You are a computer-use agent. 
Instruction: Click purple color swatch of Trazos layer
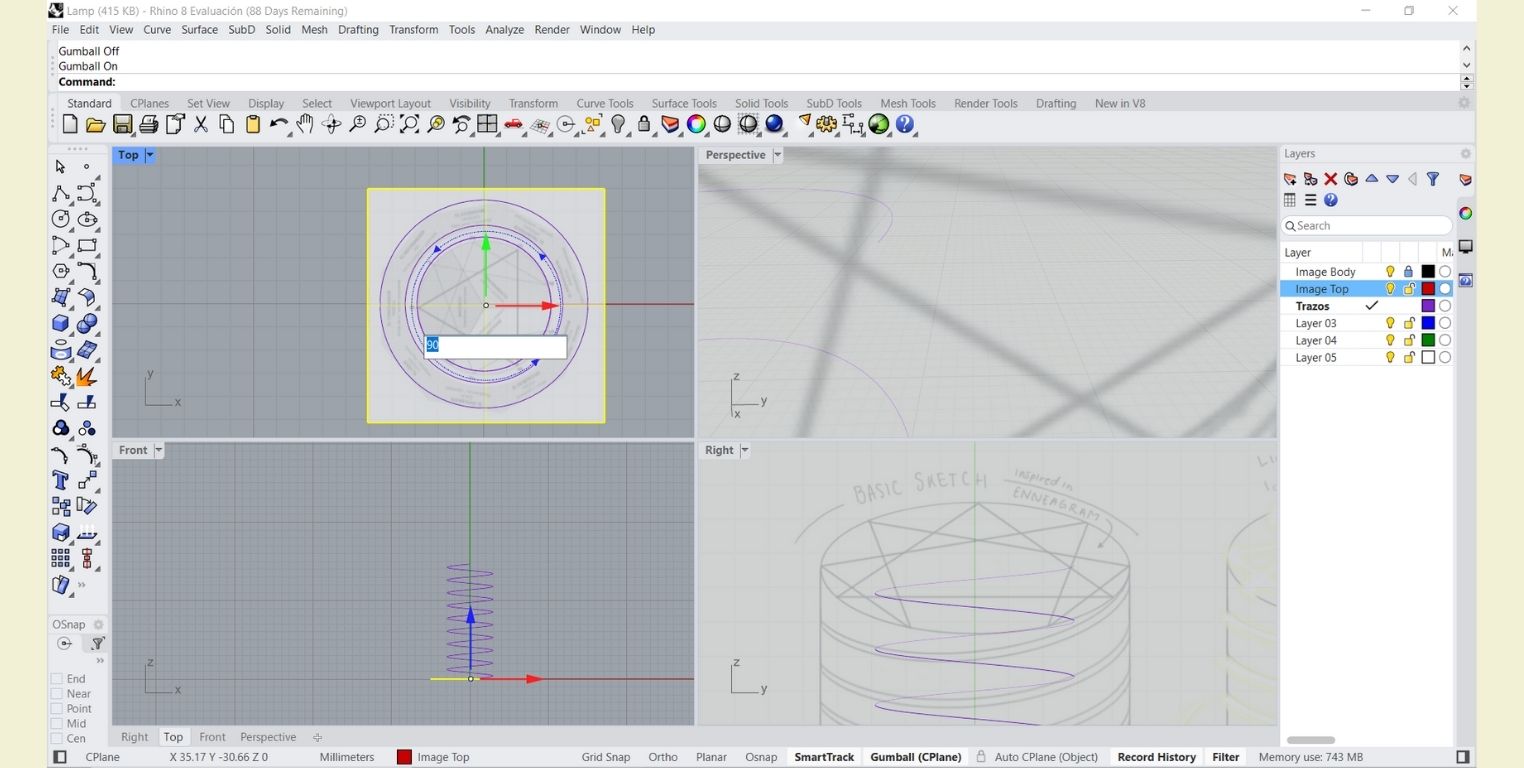pos(1428,306)
